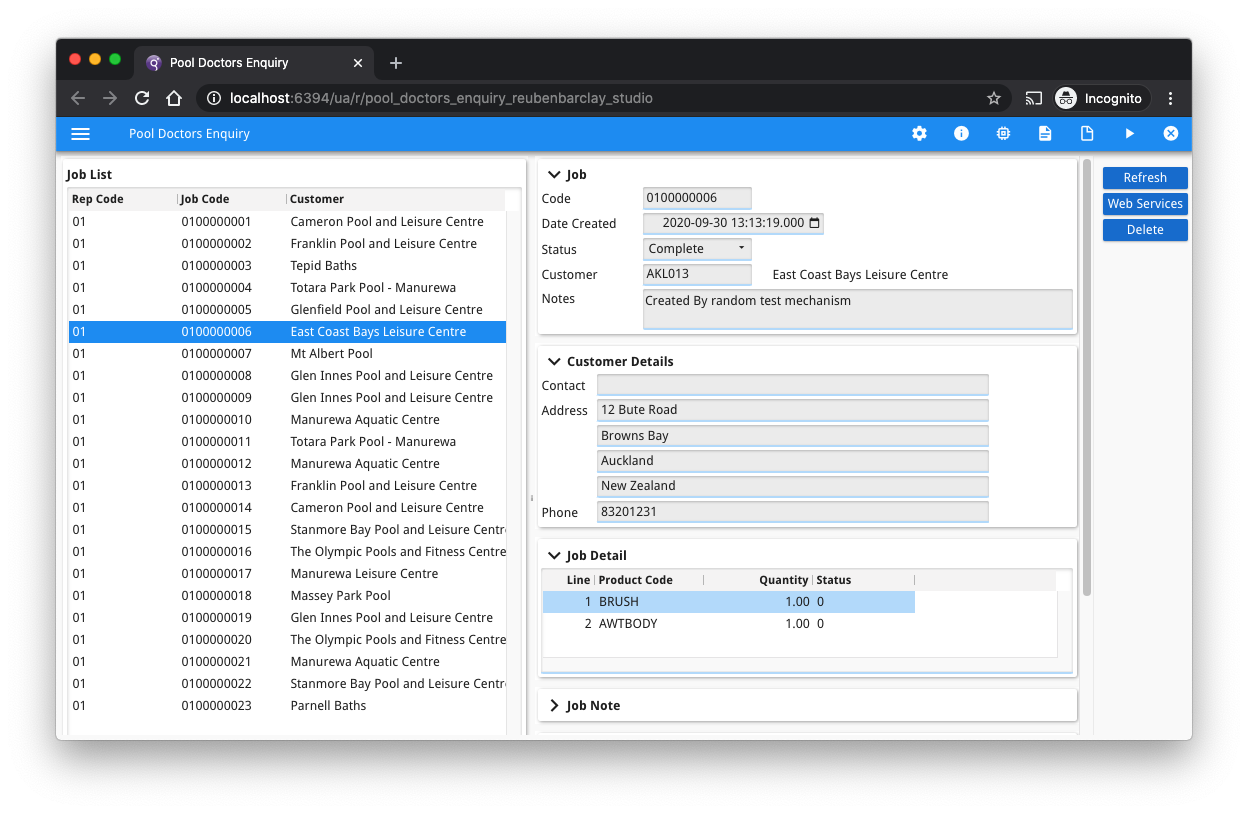1248x814 pixels.
Task: Select job 0100000020 Olympic Pools row
Action: pyautogui.click(x=287, y=640)
